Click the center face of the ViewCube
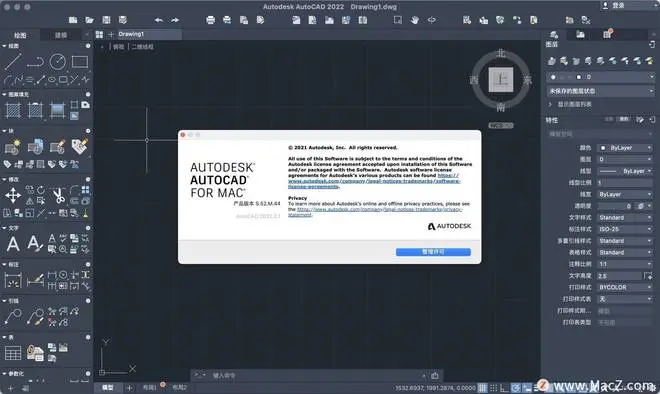The height and width of the screenshot is (394, 660). [500, 80]
